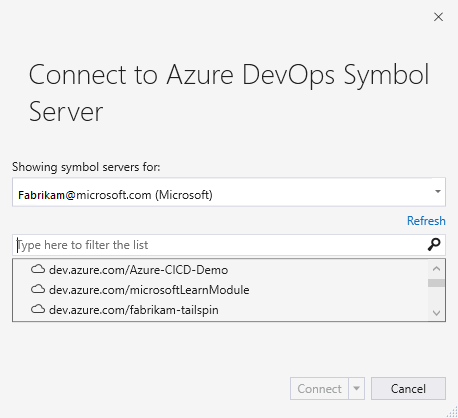Click cloud icon beside fabrikam-tailspin

[38, 309]
